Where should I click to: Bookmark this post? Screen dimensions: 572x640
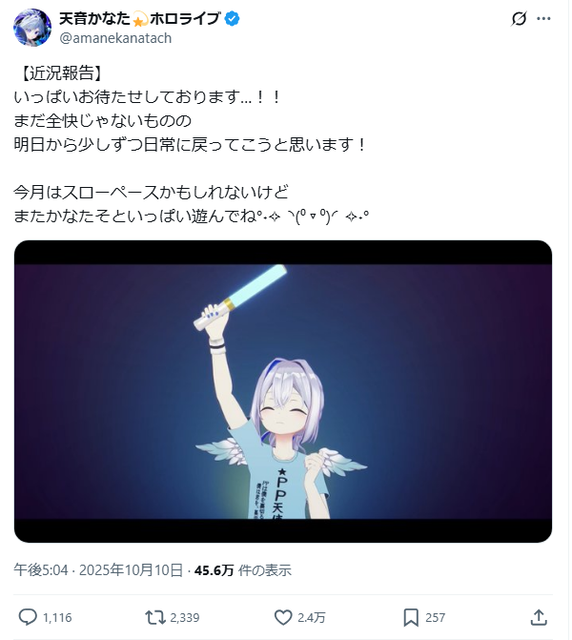tap(411, 617)
